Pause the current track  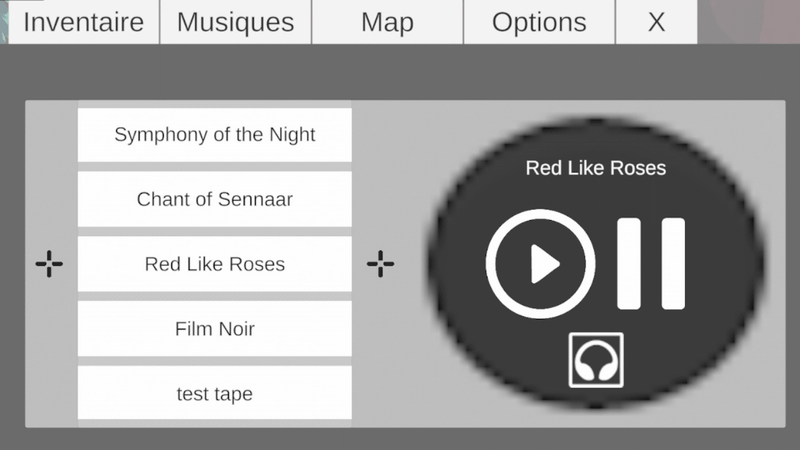(x=651, y=263)
